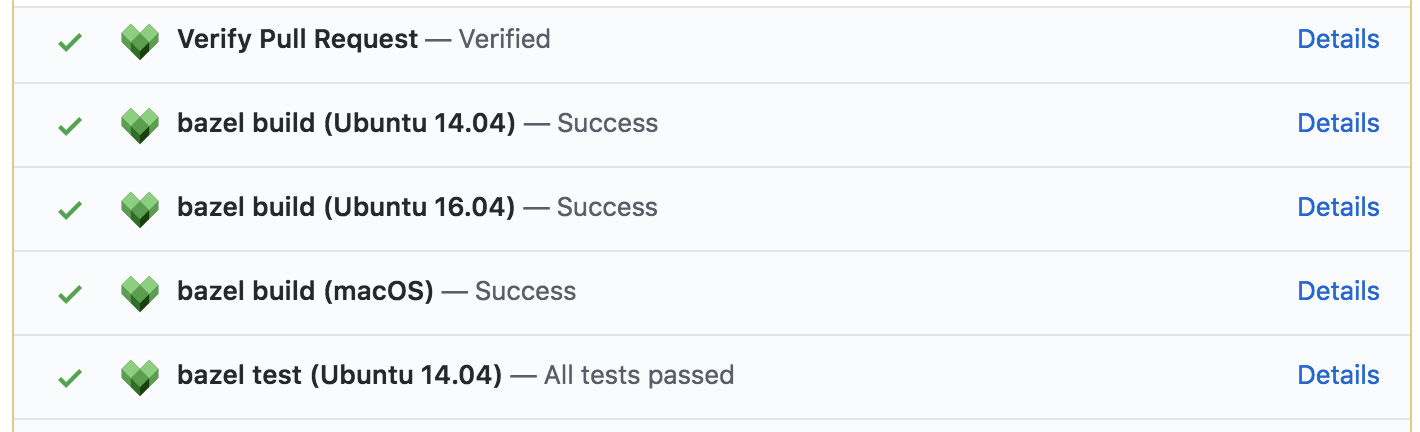
Task: Select "bazel build (Ubuntu 16.04)" check name
Action: (x=346, y=207)
